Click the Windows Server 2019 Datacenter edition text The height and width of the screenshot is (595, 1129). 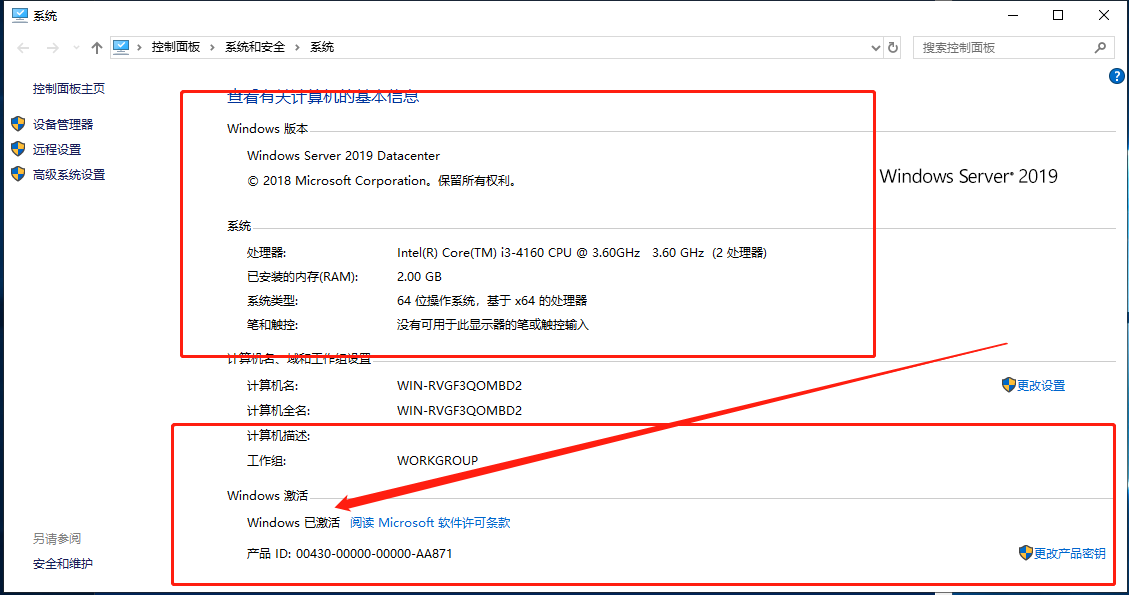pyautogui.click(x=343, y=156)
